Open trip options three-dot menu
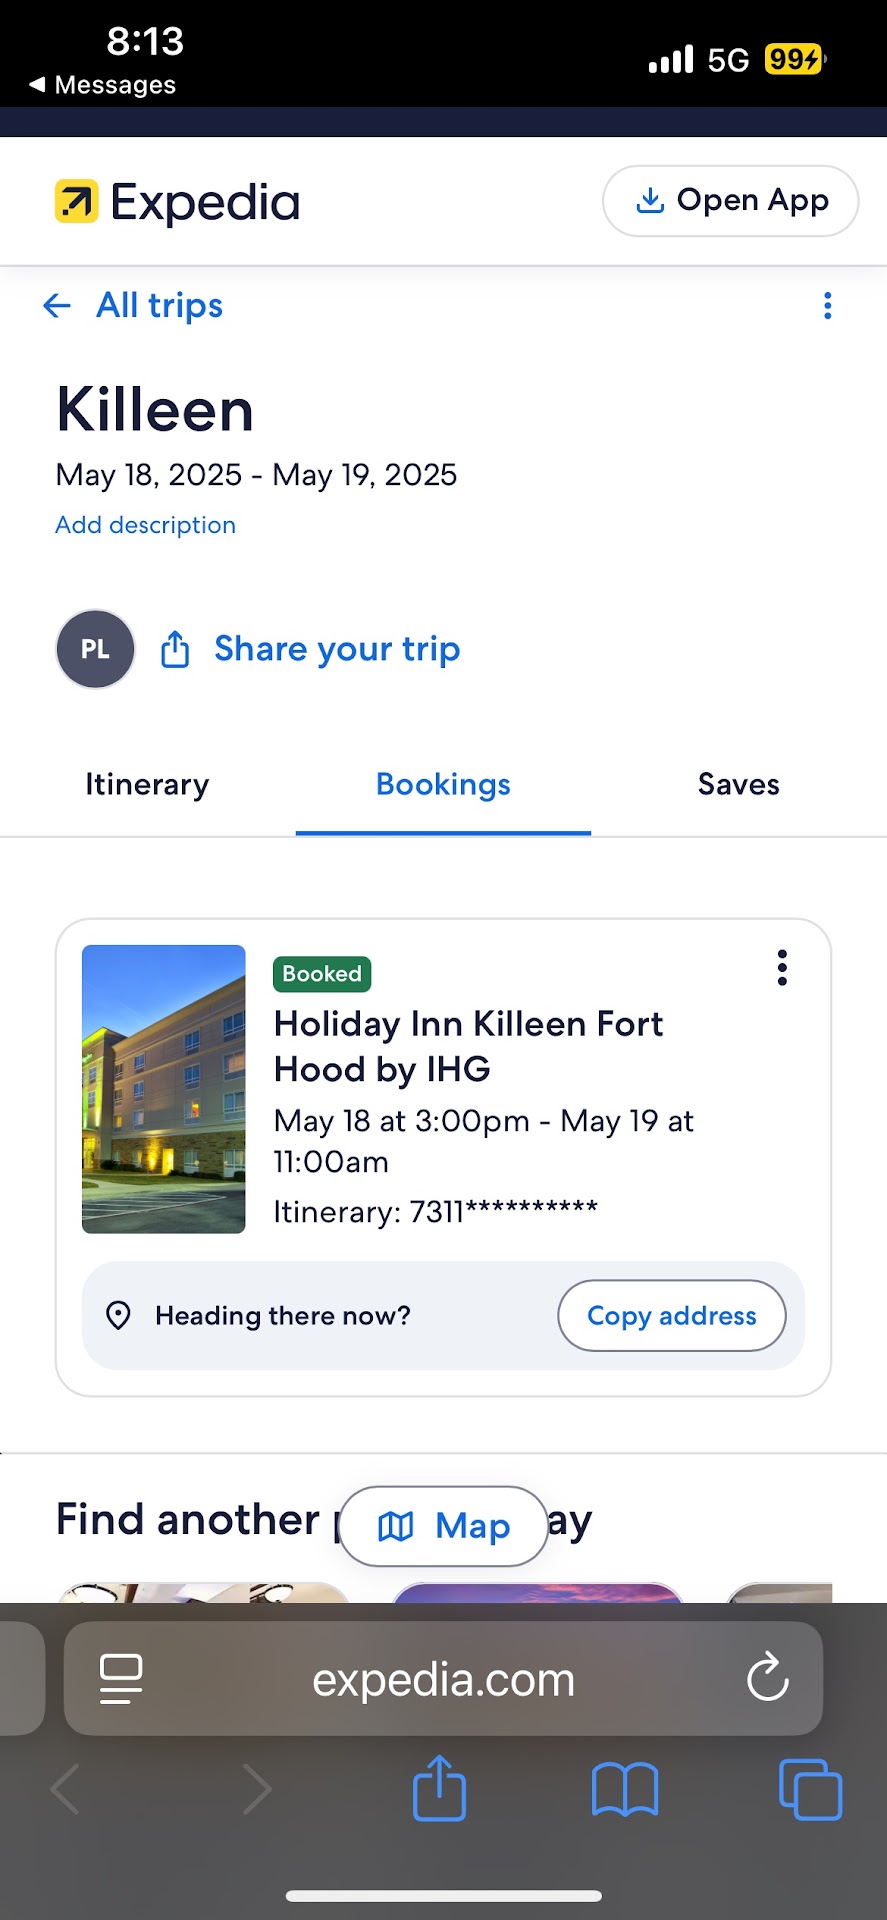887x1920 pixels. 827,306
